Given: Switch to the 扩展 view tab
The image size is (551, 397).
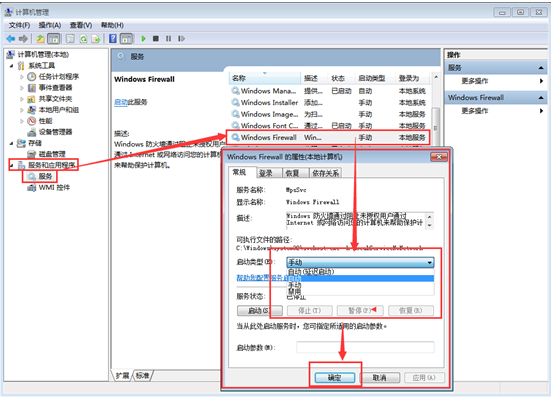Looking at the screenshot, I should (x=123, y=376).
